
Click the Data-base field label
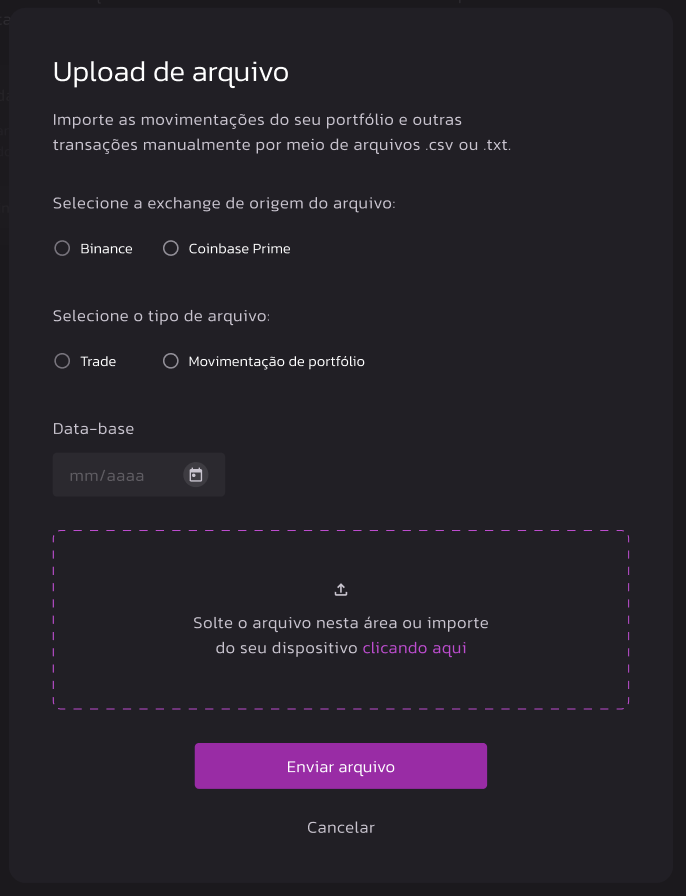pos(93,428)
